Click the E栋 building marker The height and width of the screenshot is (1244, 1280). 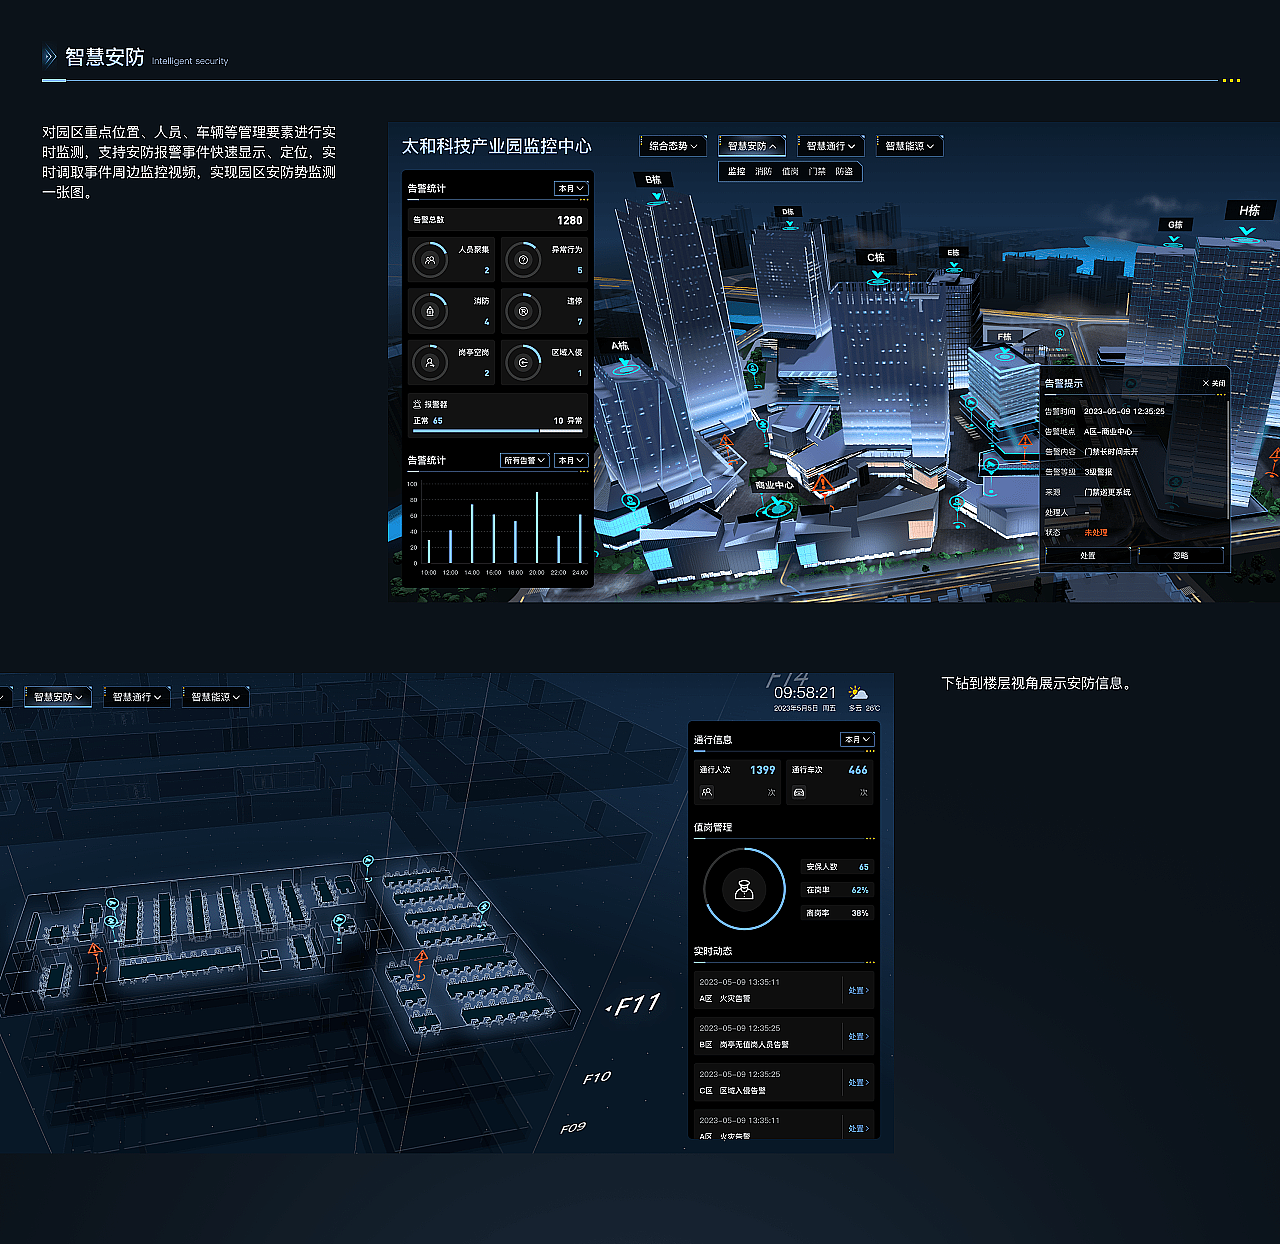coord(953,254)
